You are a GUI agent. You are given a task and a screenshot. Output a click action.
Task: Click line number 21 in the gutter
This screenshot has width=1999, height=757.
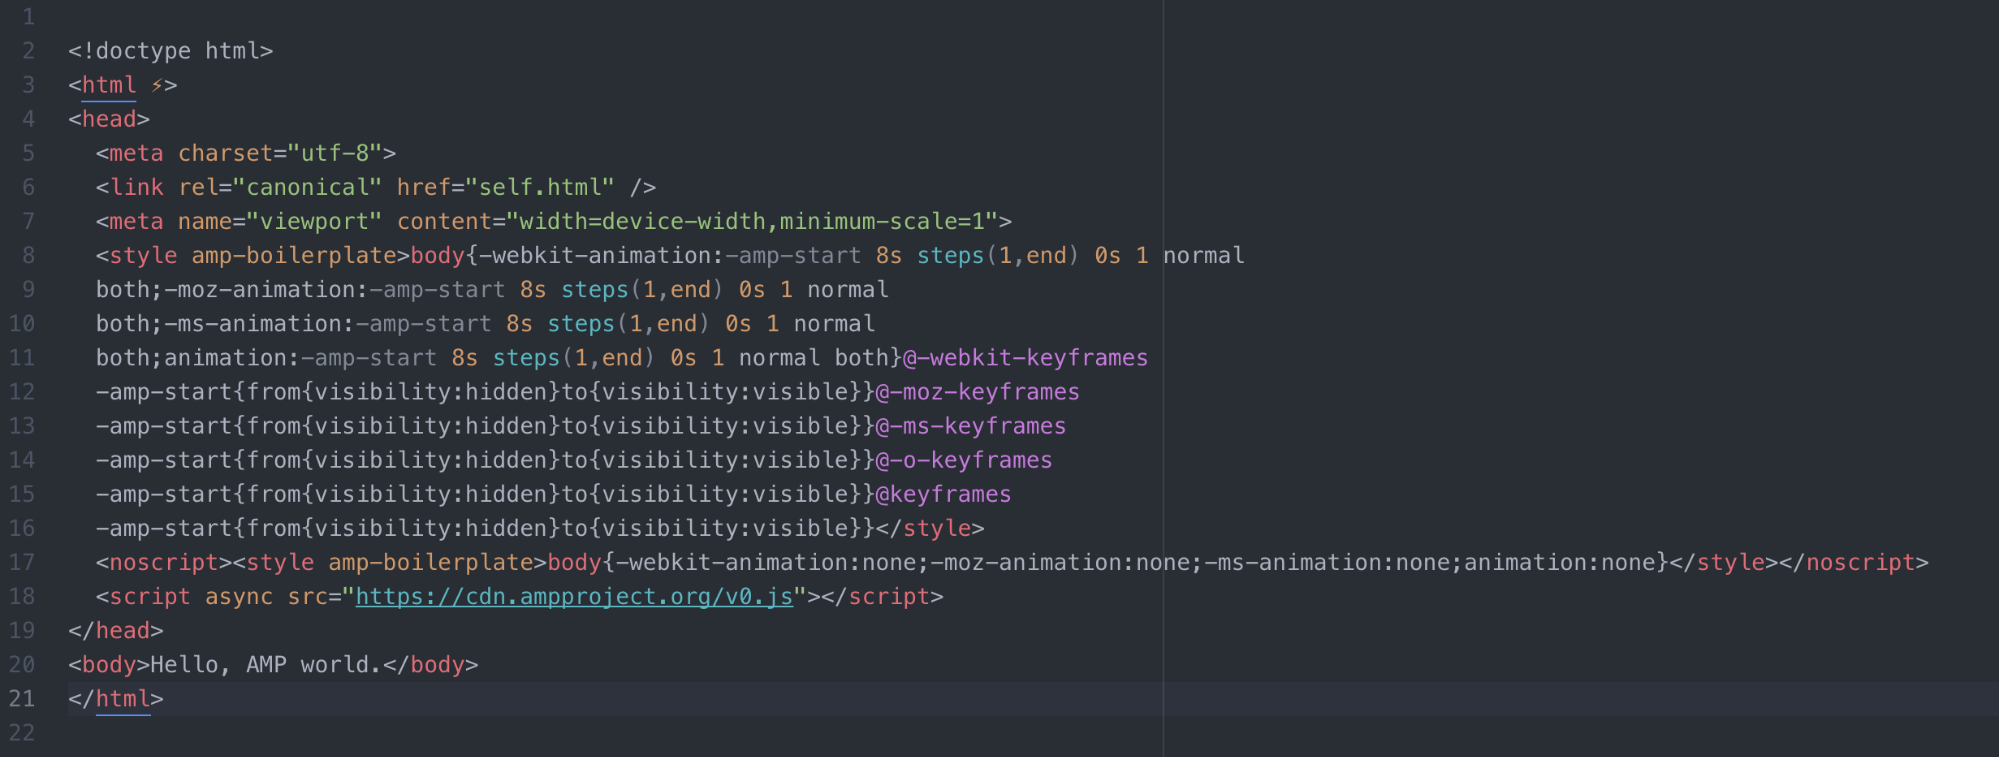click(22, 699)
